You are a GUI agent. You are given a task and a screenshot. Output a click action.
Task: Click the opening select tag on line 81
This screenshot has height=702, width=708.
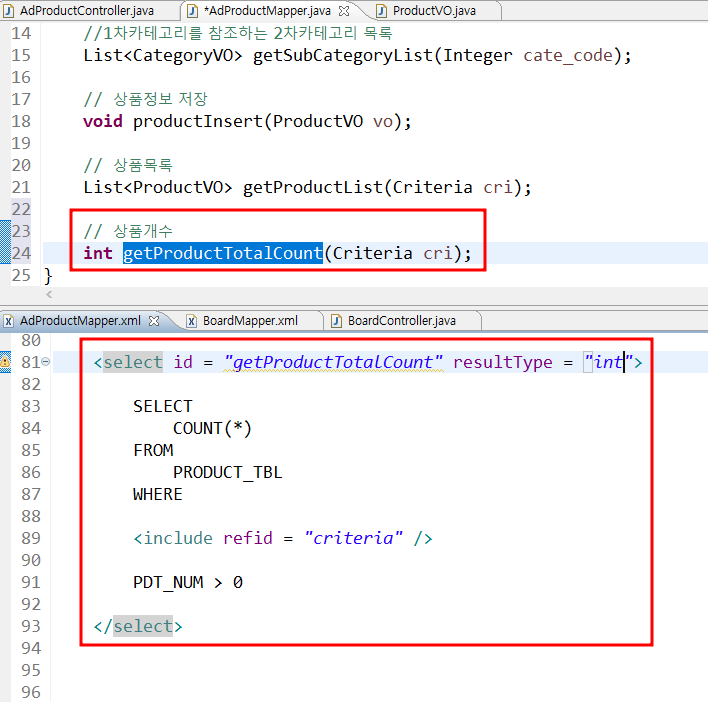tap(133, 362)
